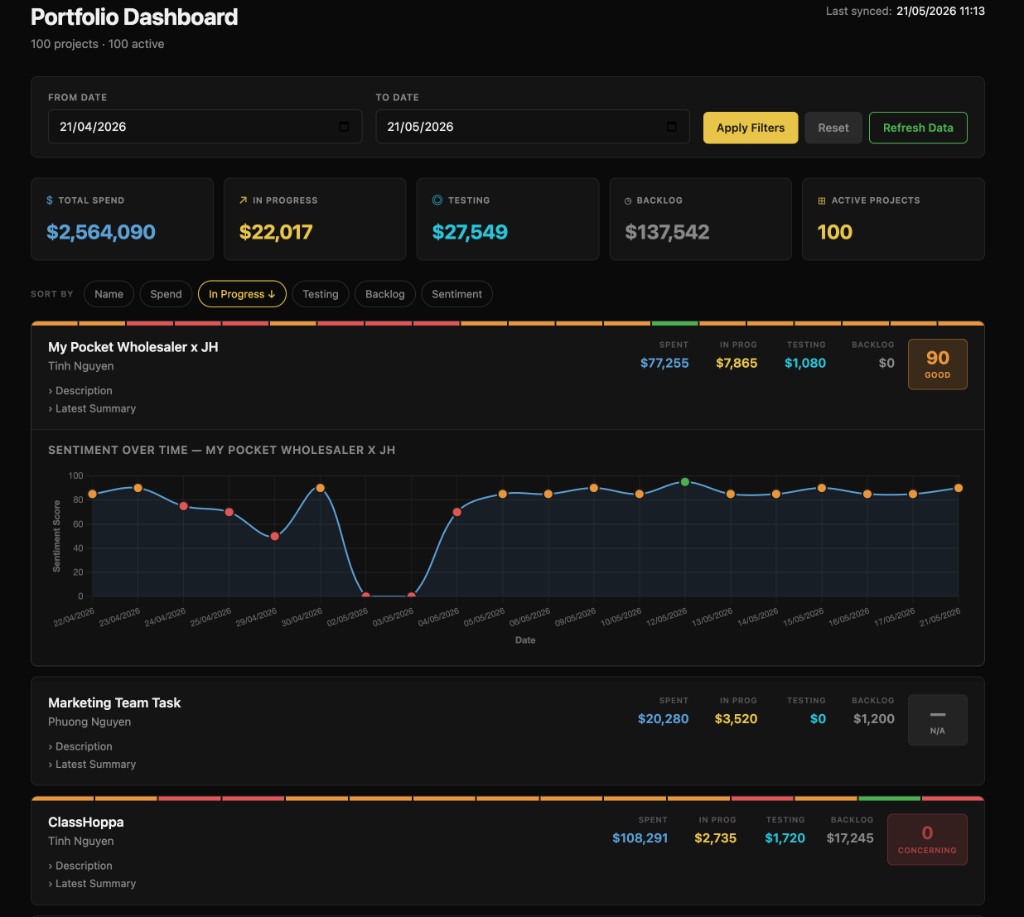This screenshot has width=1024, height=917.
Task: Click Phuong Nguyen owner name
Action: 89,722
